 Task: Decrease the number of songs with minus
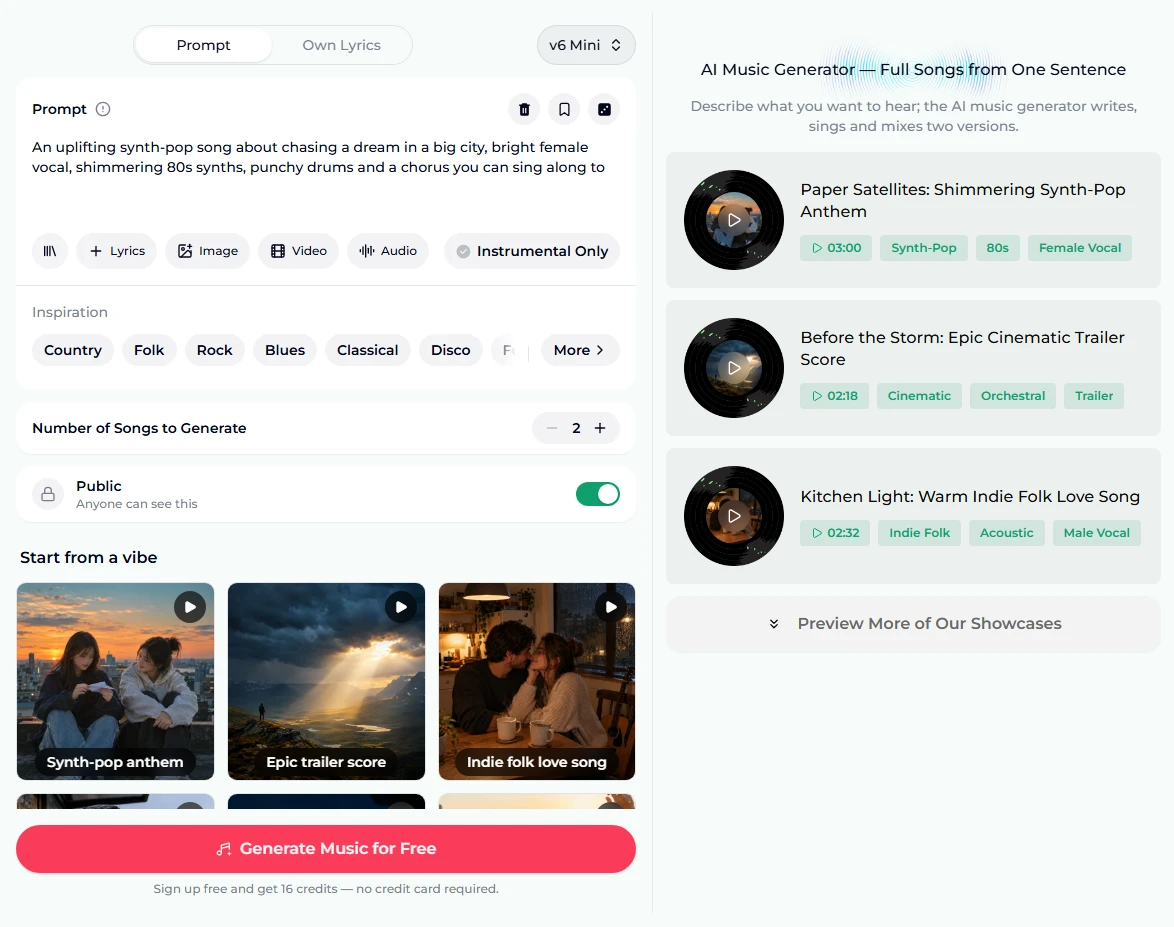click(552, 428)
